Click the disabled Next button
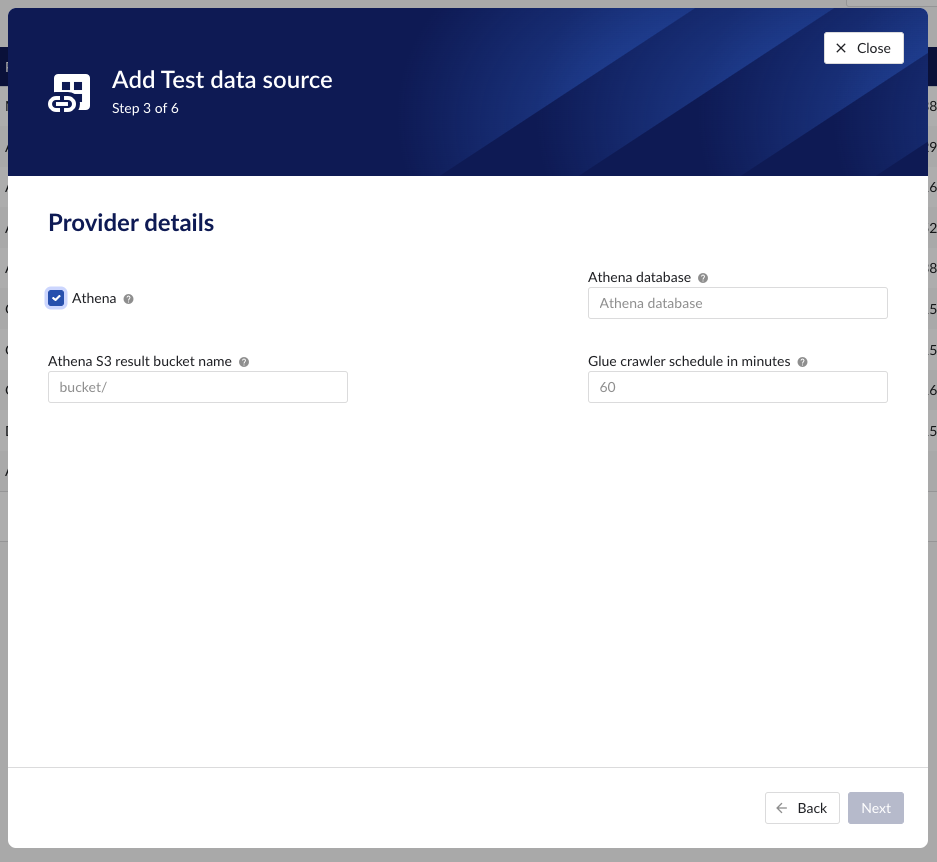The image size is (937, 862). tap(875, 807)
